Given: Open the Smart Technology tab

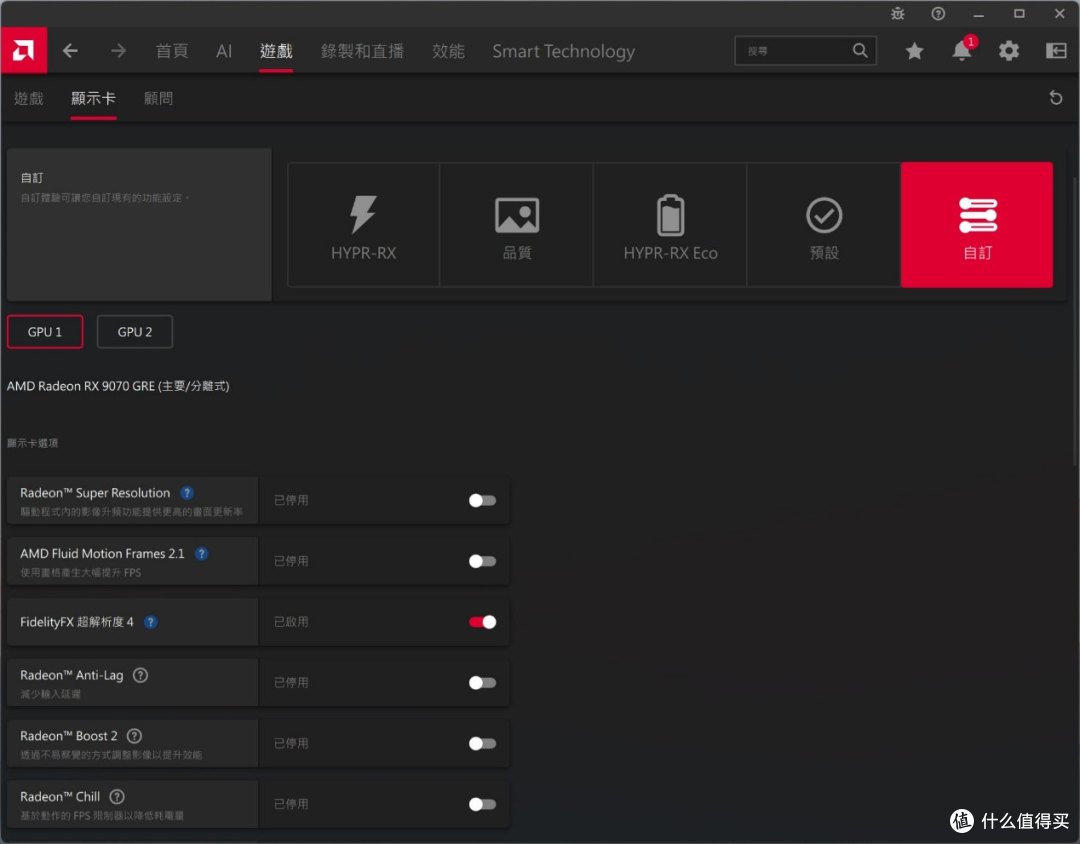Looking at the screenshot, I should pos(563,51).
